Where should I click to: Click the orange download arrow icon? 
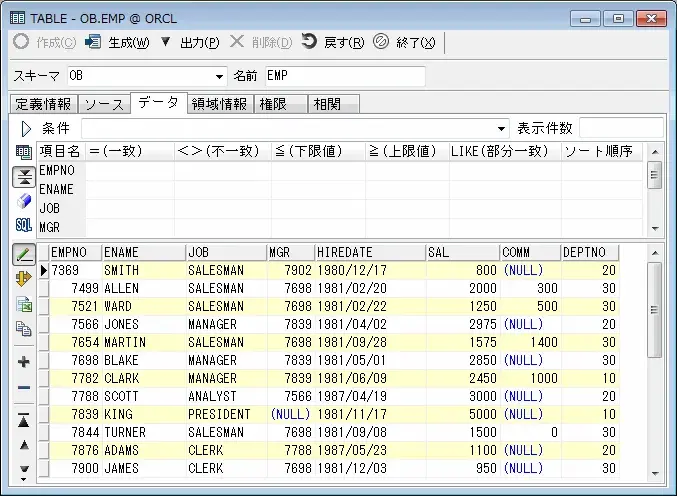coord(24,279)
